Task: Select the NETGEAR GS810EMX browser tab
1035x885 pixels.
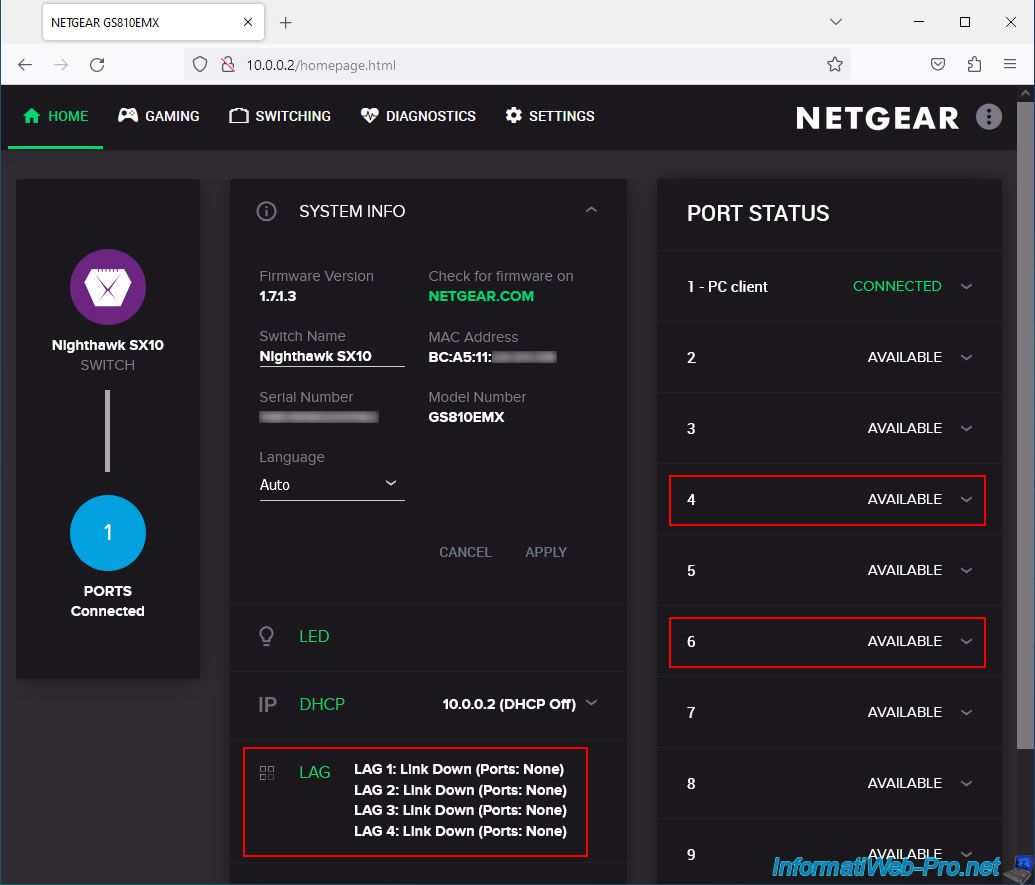Action: point(153,22)
